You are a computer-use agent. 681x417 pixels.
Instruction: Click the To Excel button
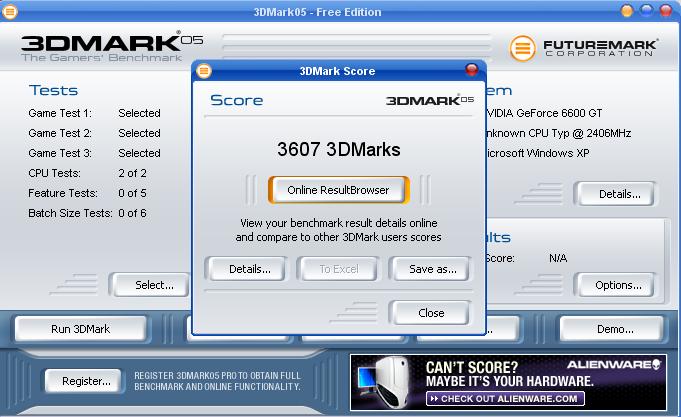339,269
